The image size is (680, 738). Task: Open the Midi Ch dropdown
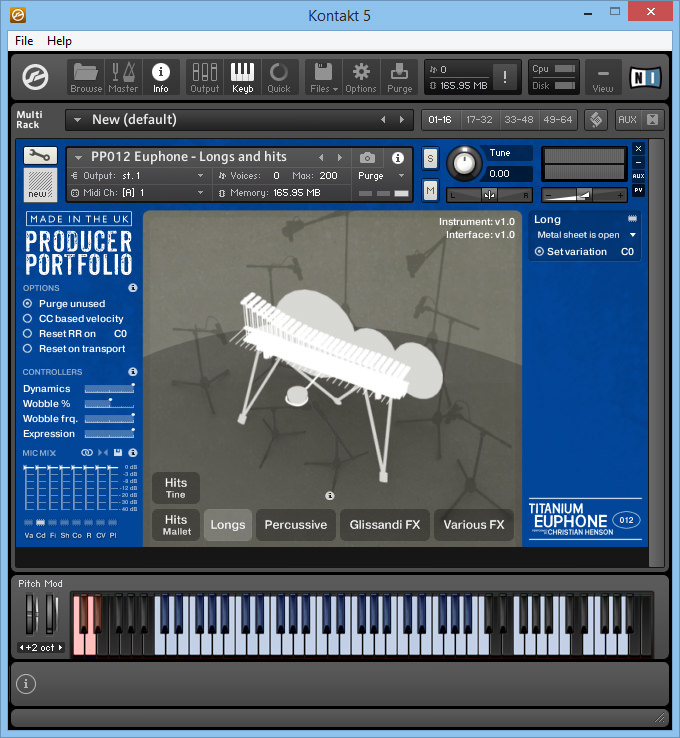(x=200, y=193)
